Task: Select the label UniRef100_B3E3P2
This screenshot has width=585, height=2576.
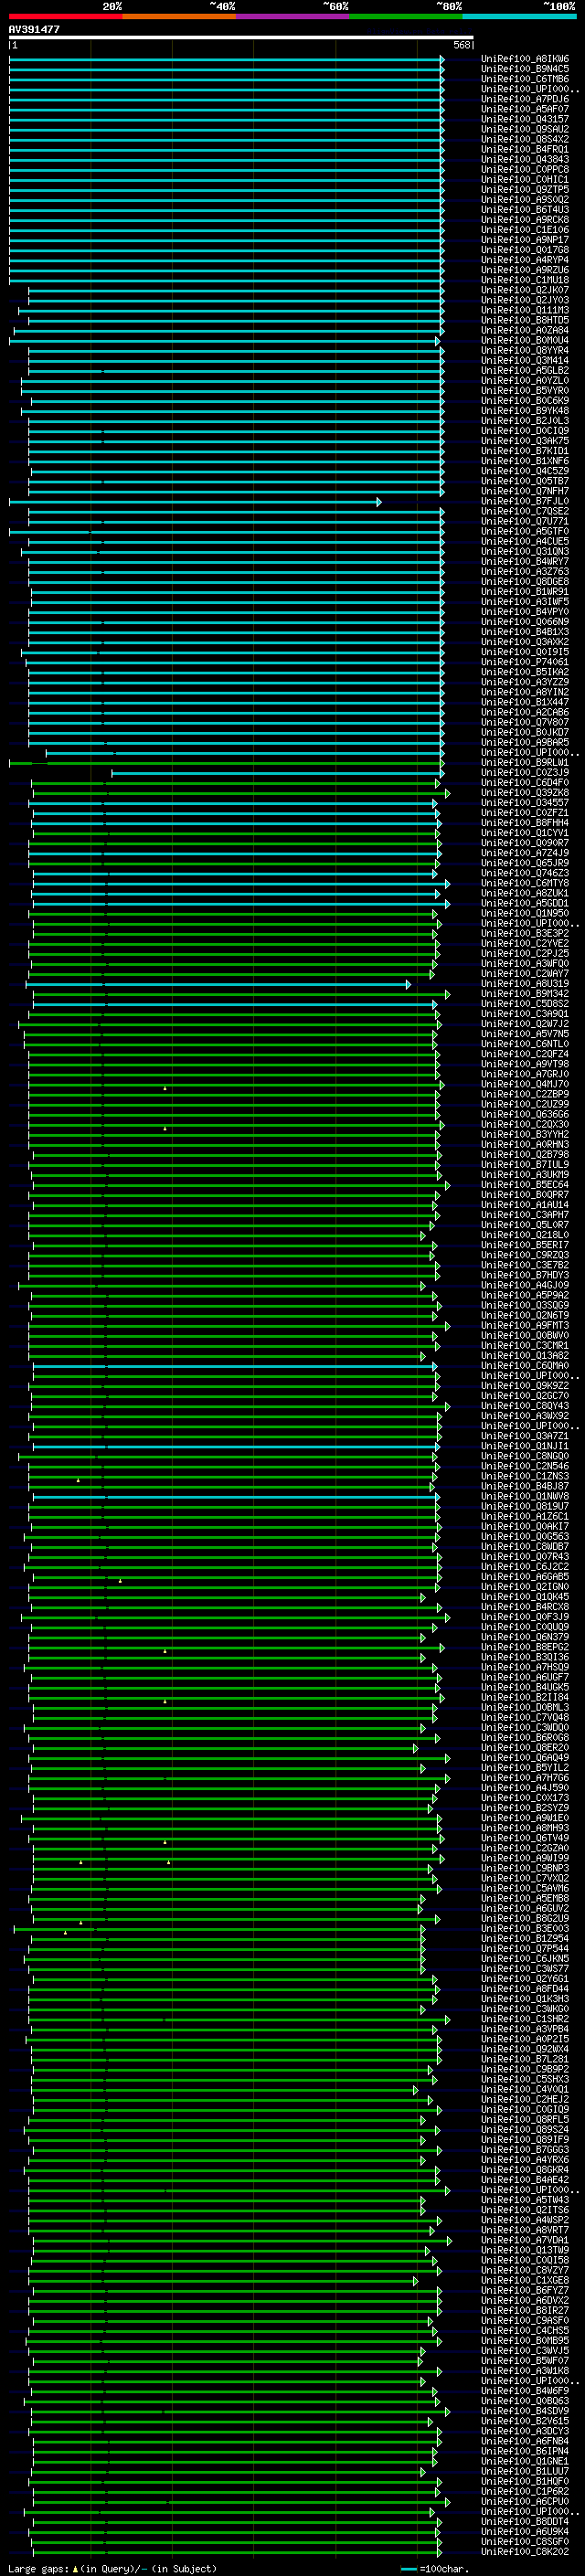Action: (x=525, y=933)
